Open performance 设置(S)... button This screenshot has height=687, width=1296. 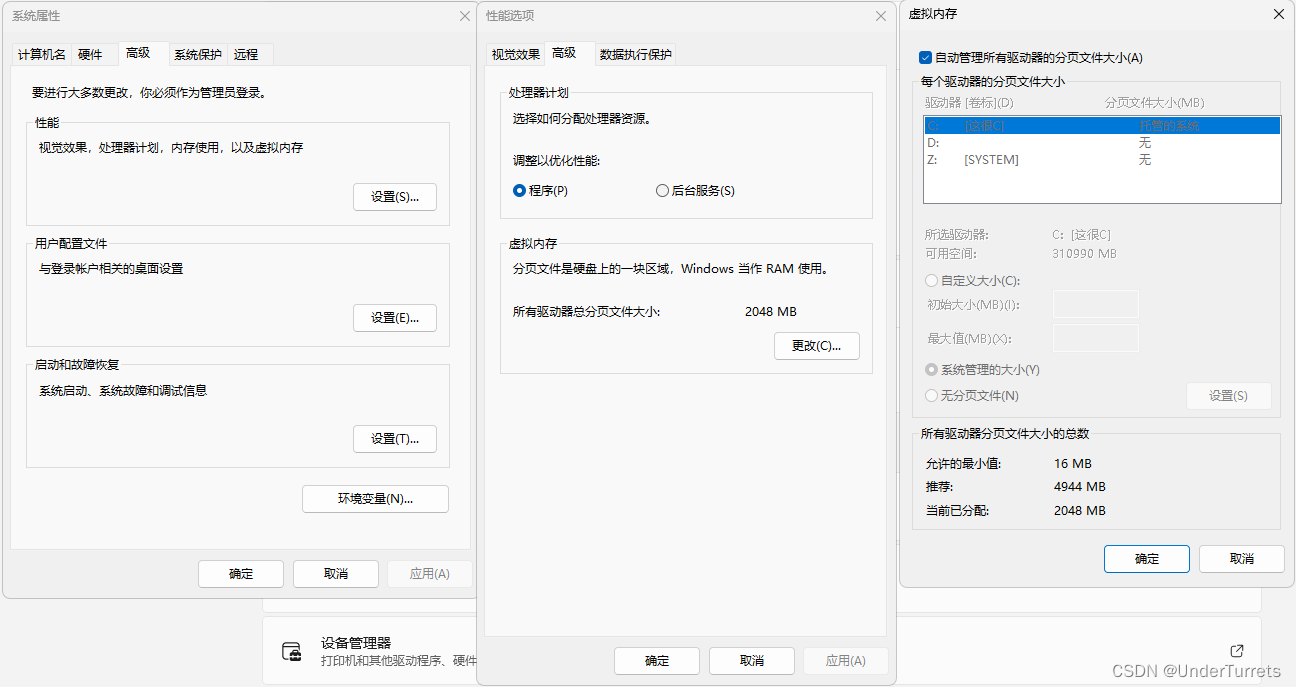pyautogui.click(x=395, y=197)
